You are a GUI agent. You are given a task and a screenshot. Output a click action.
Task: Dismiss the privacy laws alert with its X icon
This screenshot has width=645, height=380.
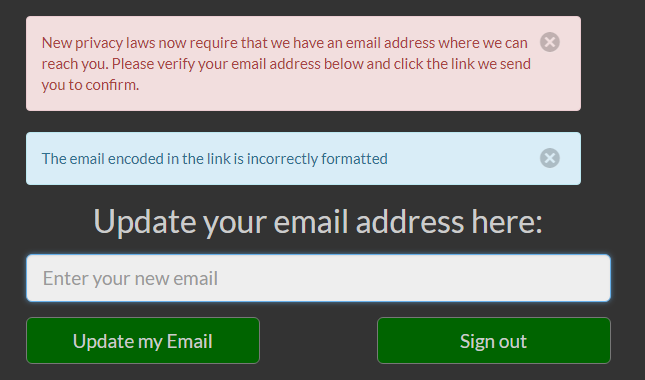coord(550,42)
